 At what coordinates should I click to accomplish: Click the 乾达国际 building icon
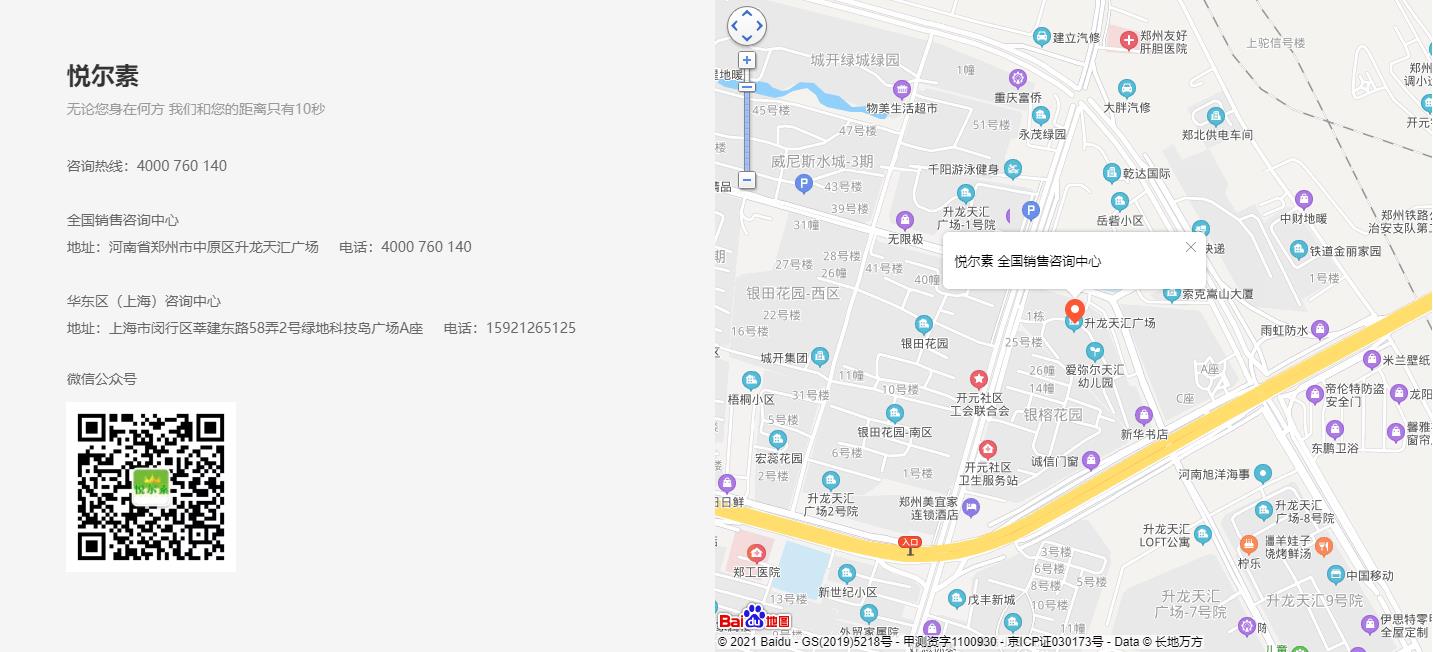tap(1111, 173)
